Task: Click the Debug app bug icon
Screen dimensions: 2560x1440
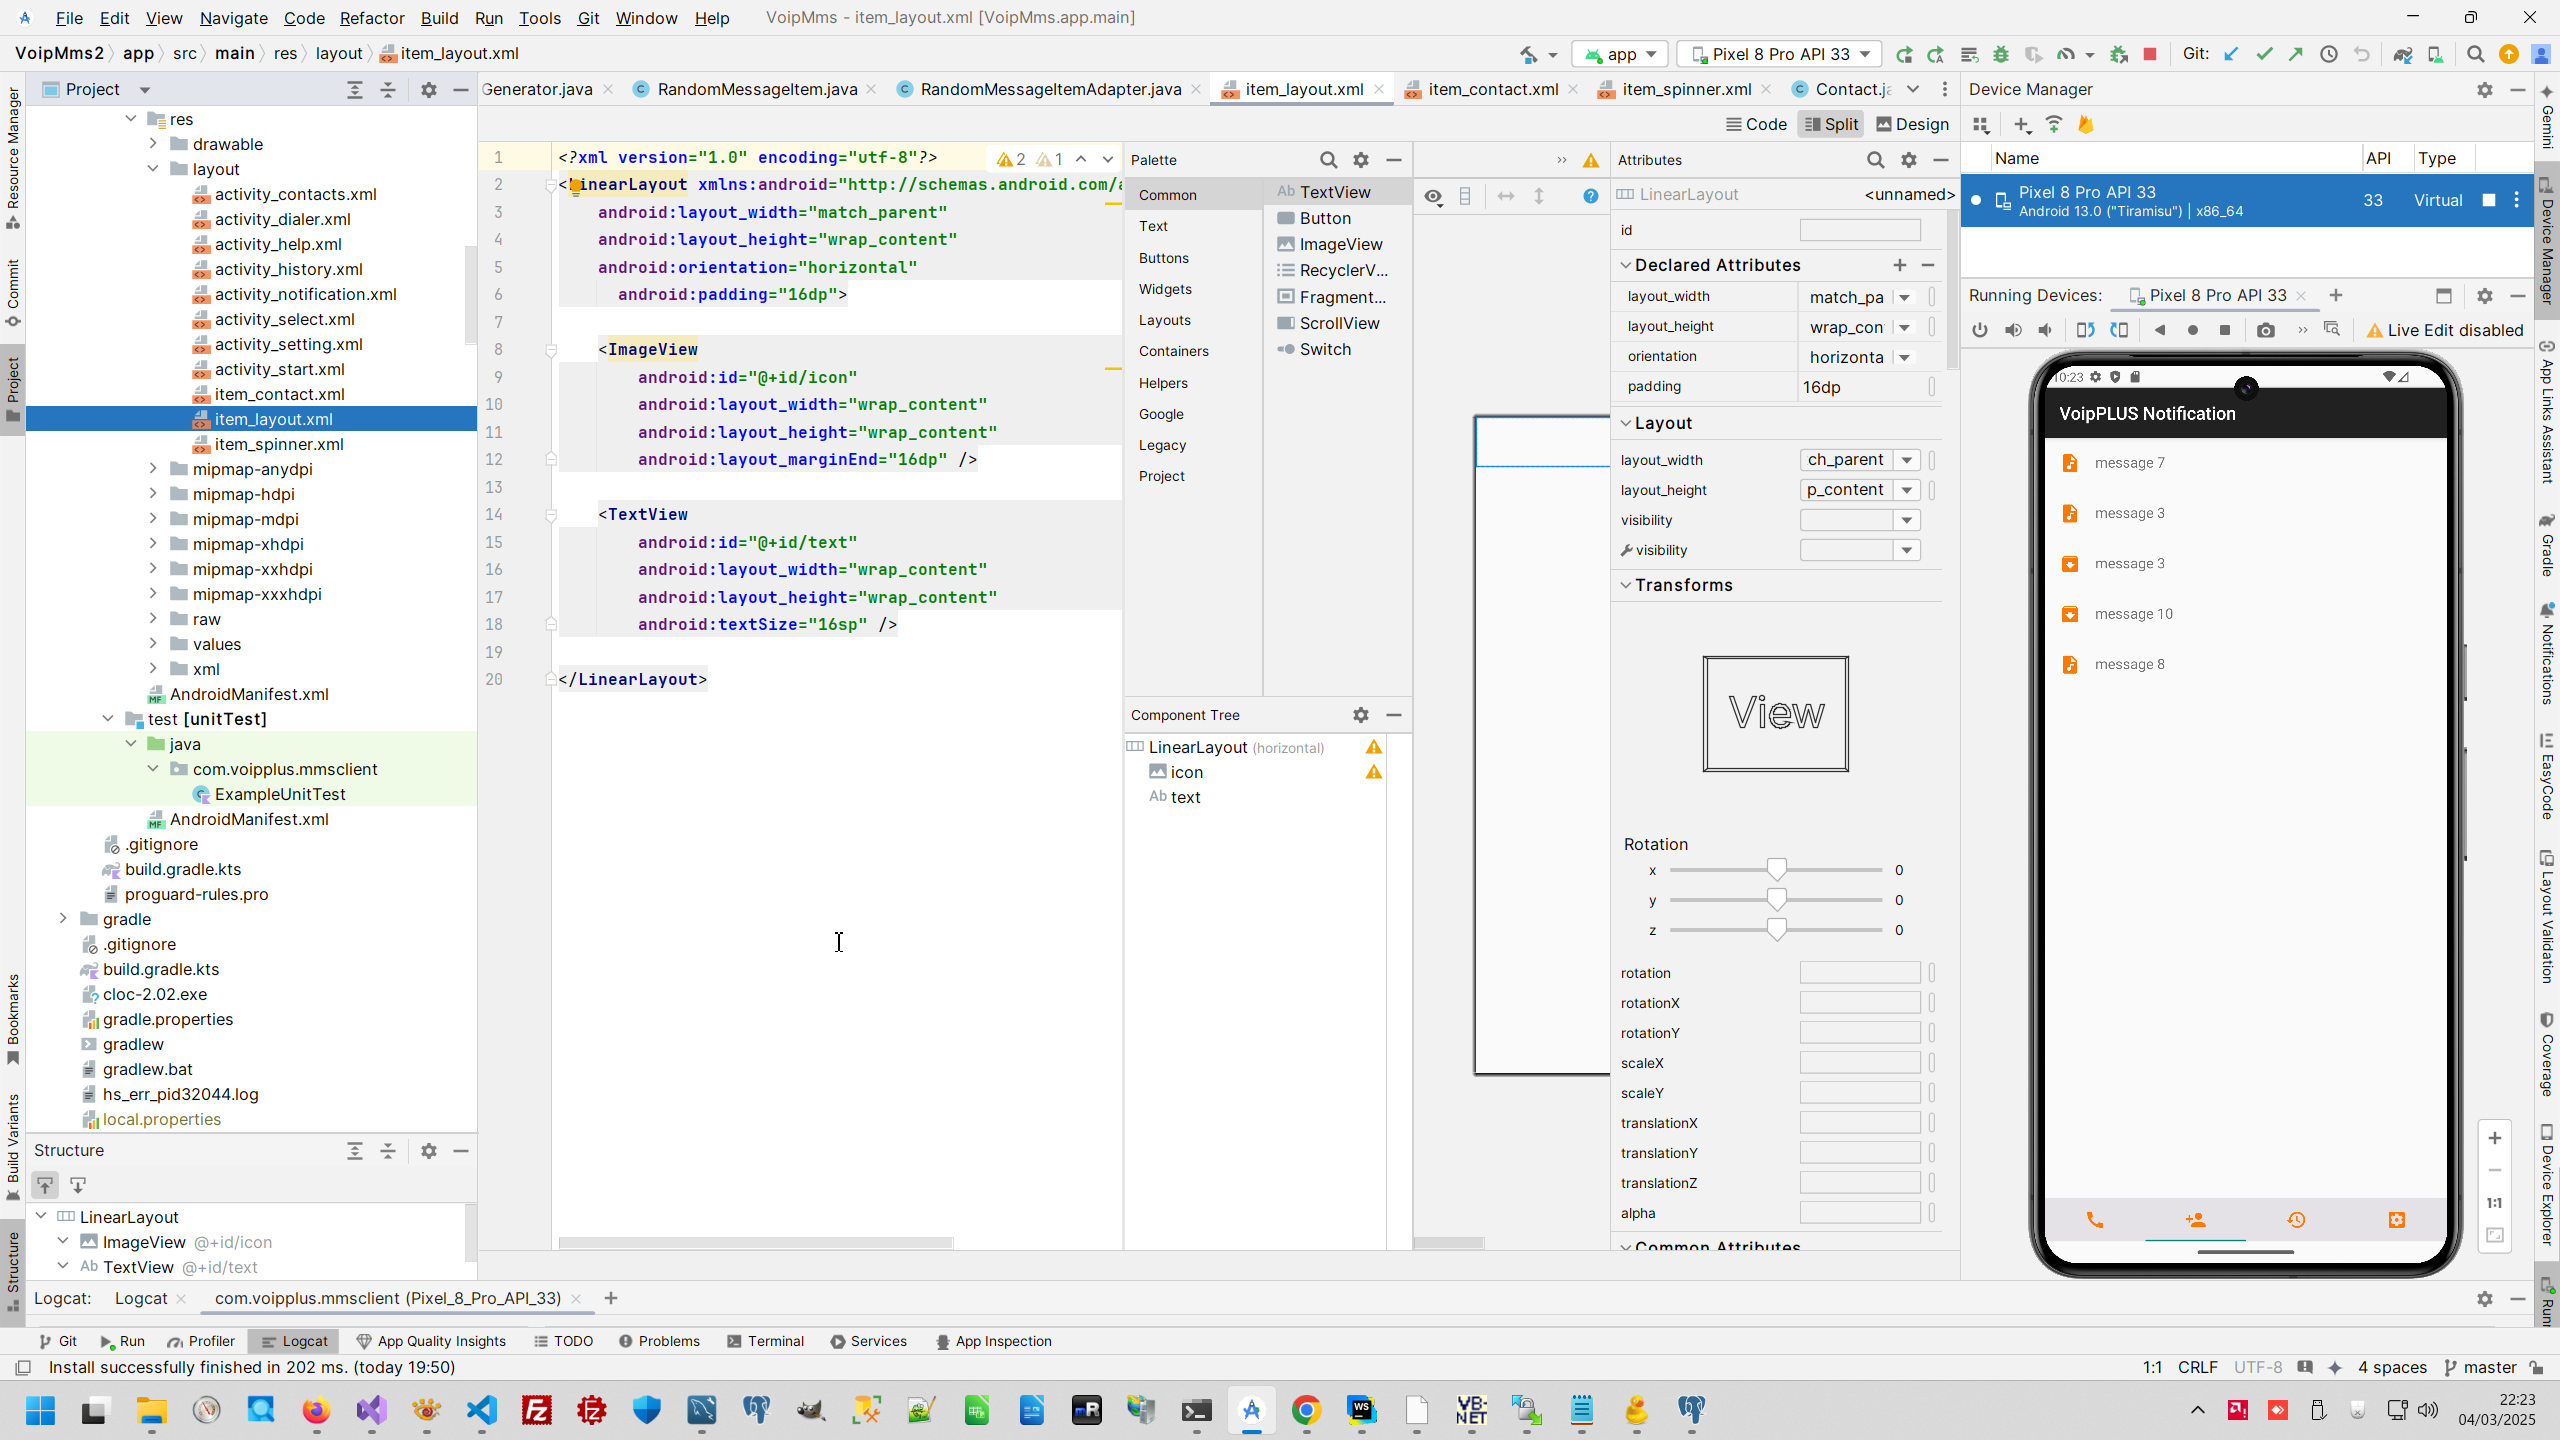Action: tap(2001, 54)
